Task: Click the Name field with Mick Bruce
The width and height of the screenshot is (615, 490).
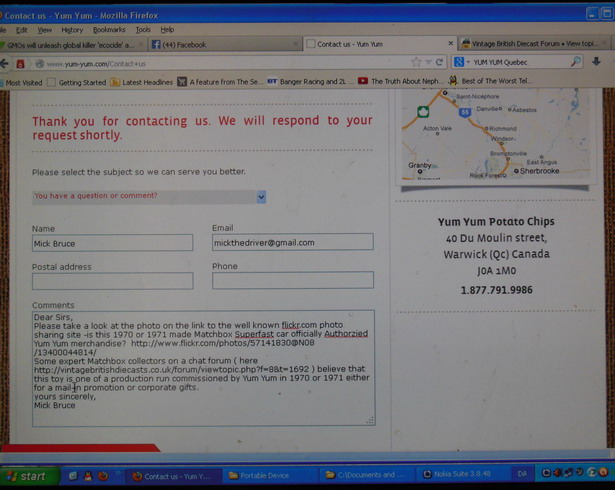Action: (113, 243)
